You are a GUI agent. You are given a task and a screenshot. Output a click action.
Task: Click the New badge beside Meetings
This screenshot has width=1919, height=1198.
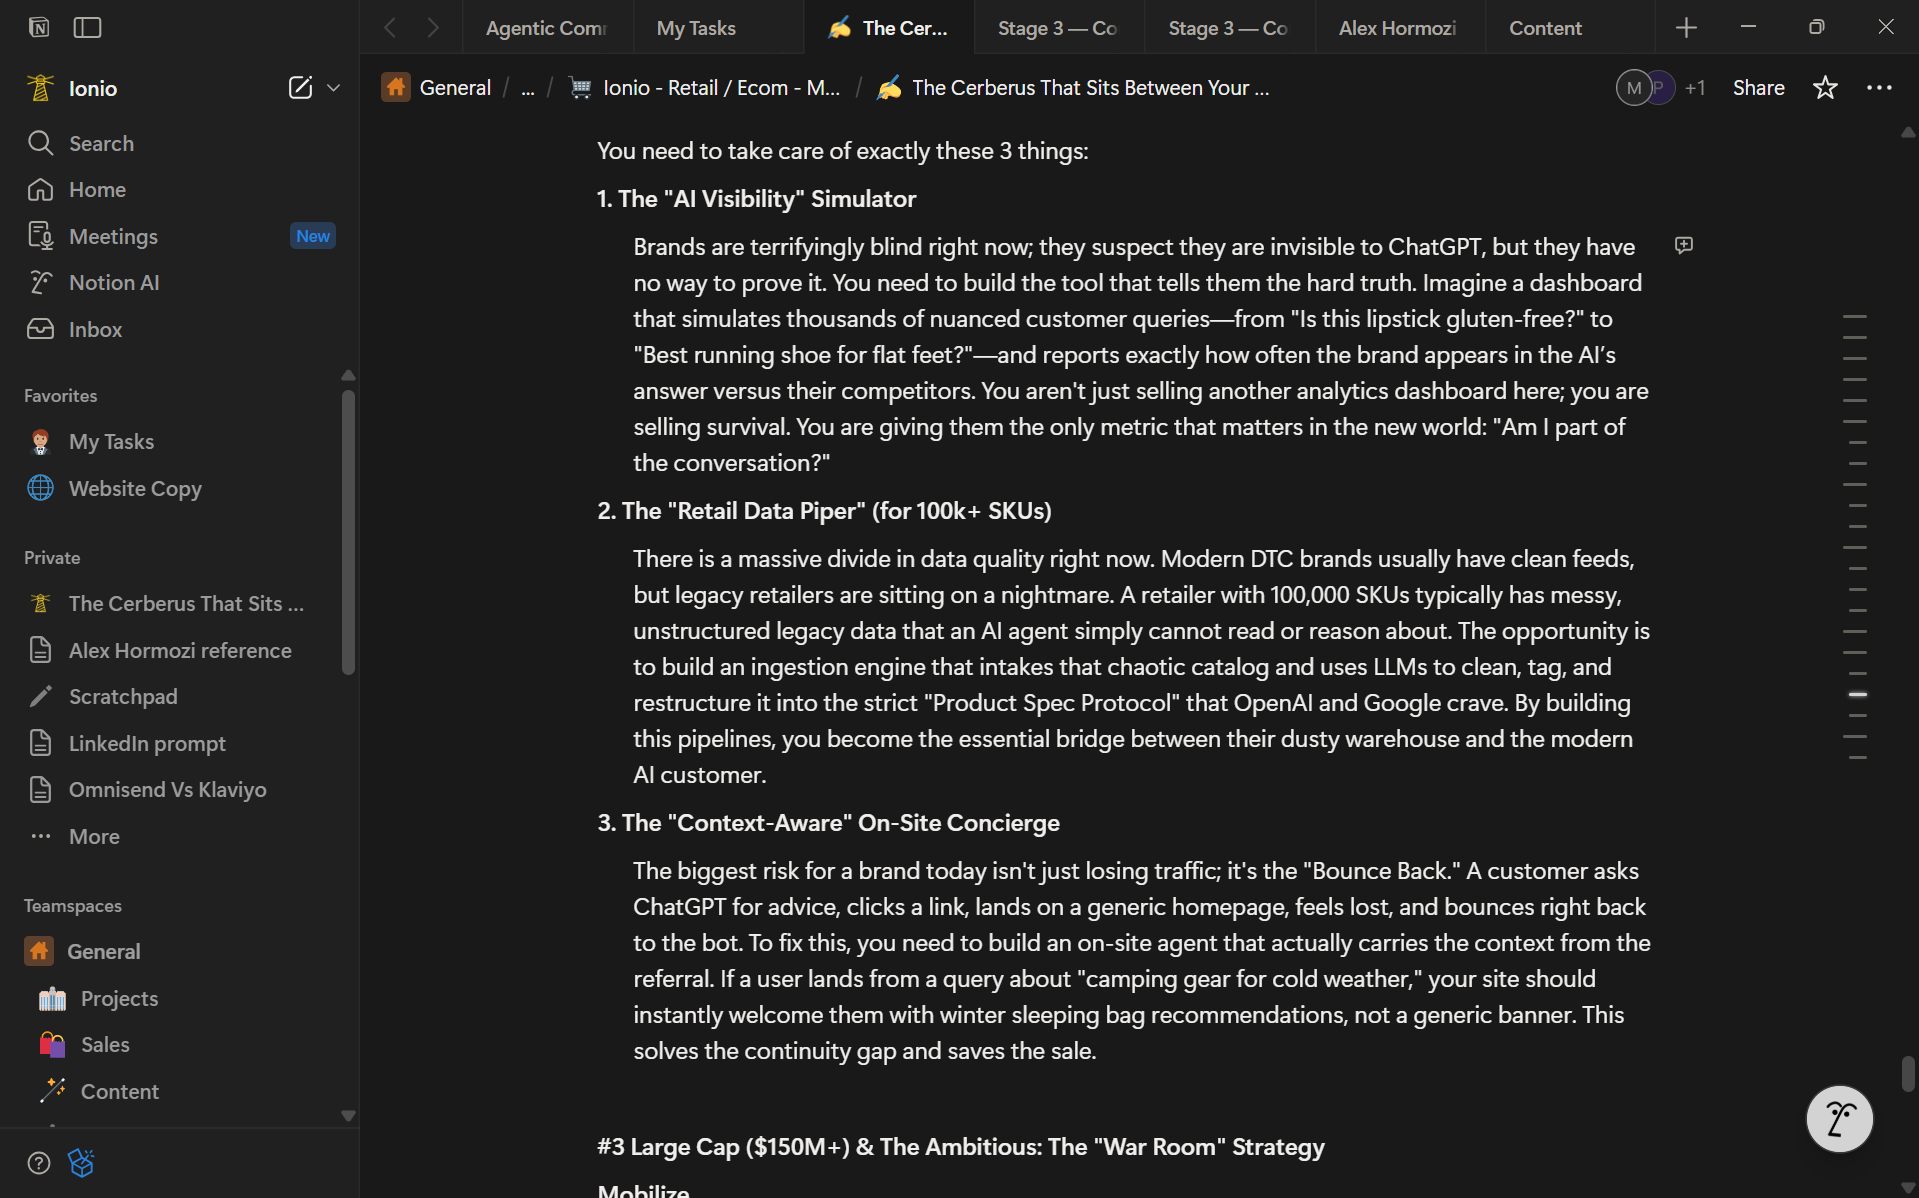point(313,236)
